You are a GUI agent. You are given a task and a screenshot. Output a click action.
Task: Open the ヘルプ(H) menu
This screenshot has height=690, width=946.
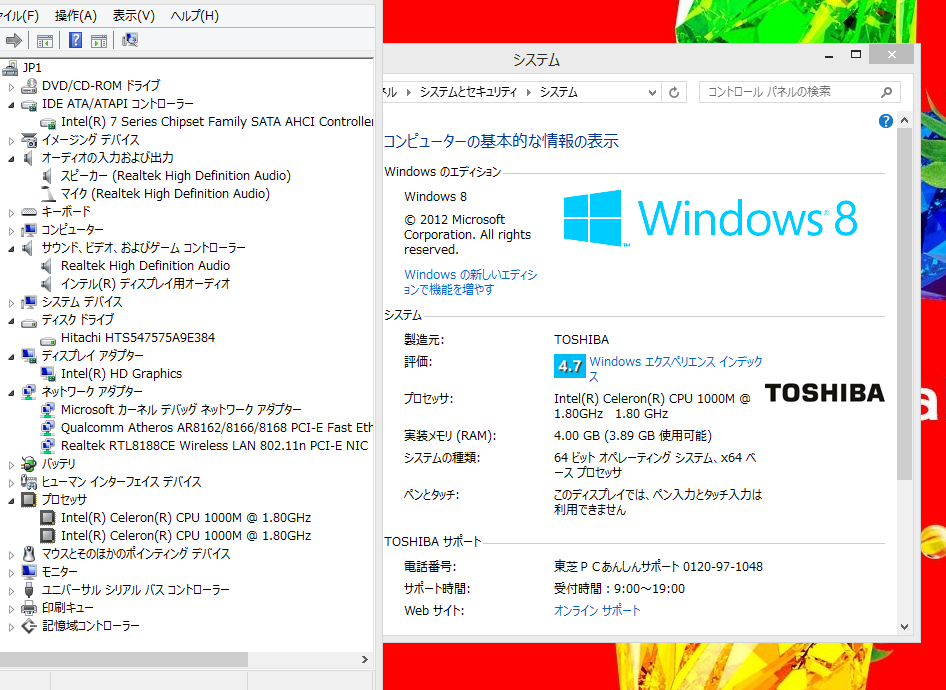194,16
